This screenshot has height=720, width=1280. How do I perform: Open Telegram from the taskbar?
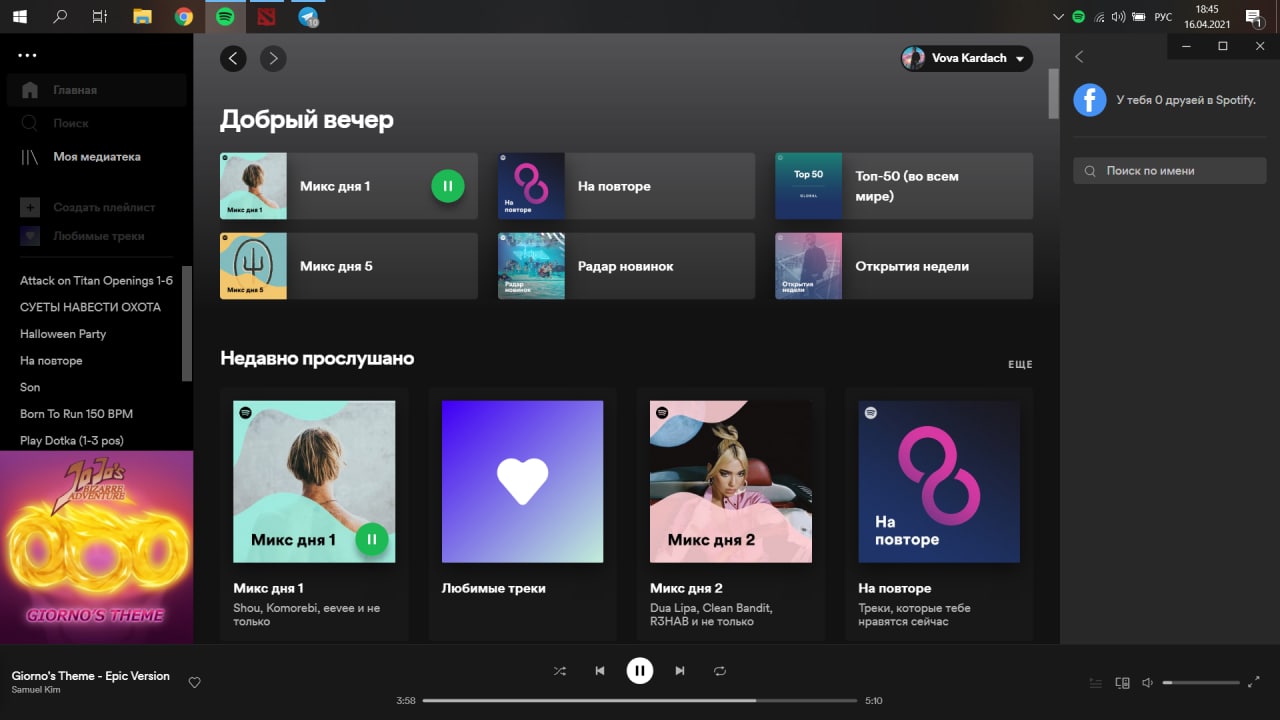click(x=308, y=16)
